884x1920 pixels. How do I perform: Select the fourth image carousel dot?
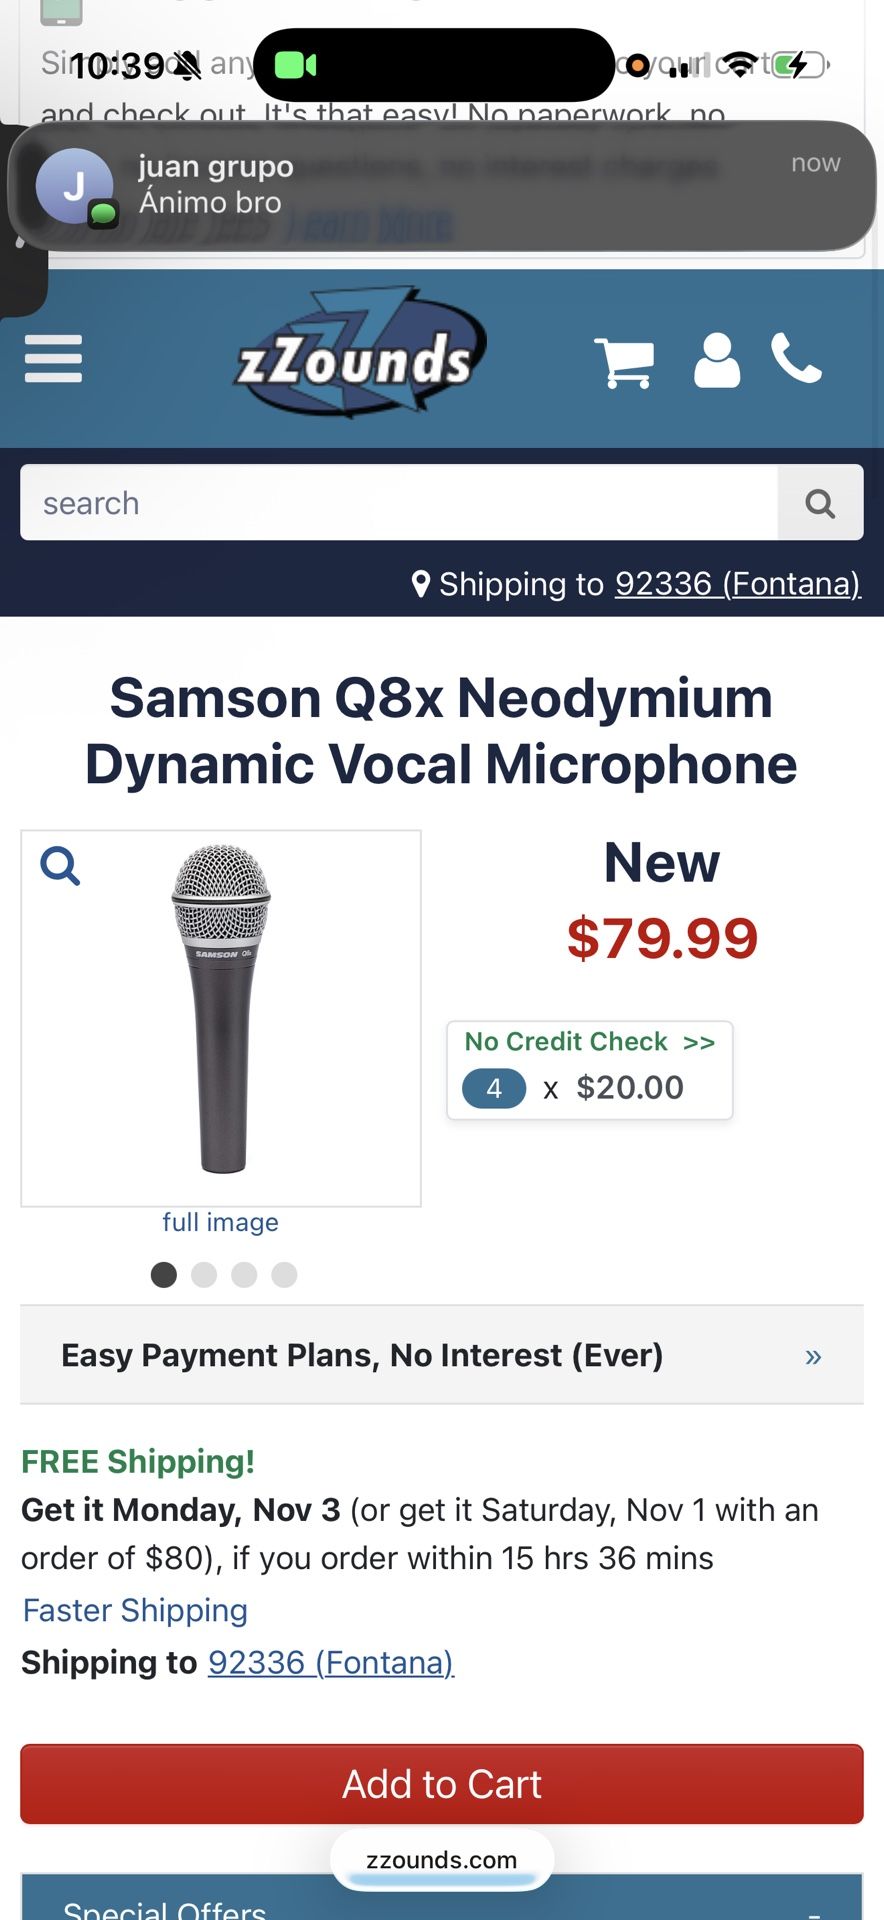point(284,1275)
